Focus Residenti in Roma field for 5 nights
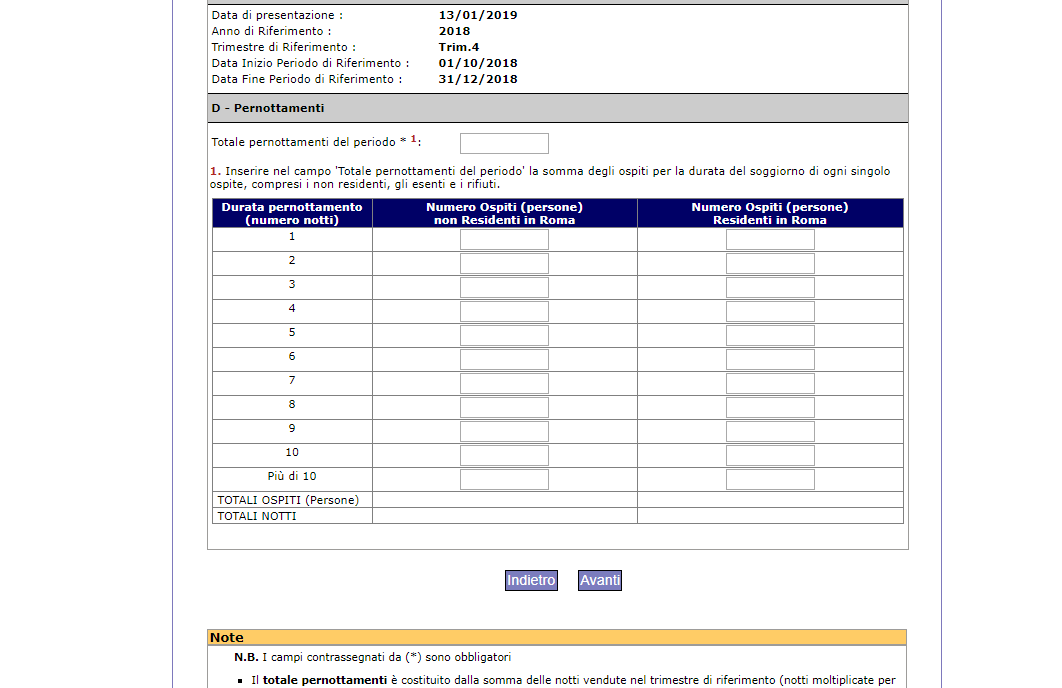1062x688 pixels. pyautogui.click(x=770, y=336)
